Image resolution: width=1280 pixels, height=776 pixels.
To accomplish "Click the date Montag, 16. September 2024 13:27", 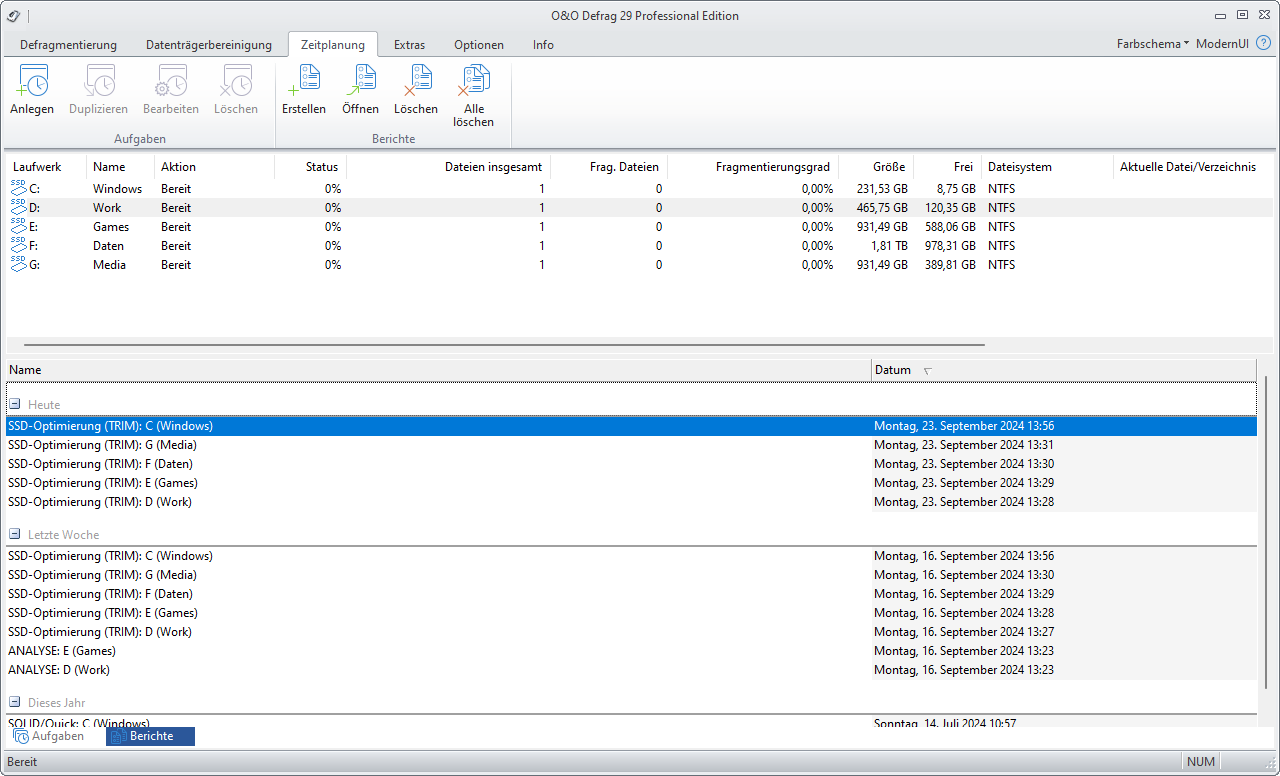I will [964, 632].
